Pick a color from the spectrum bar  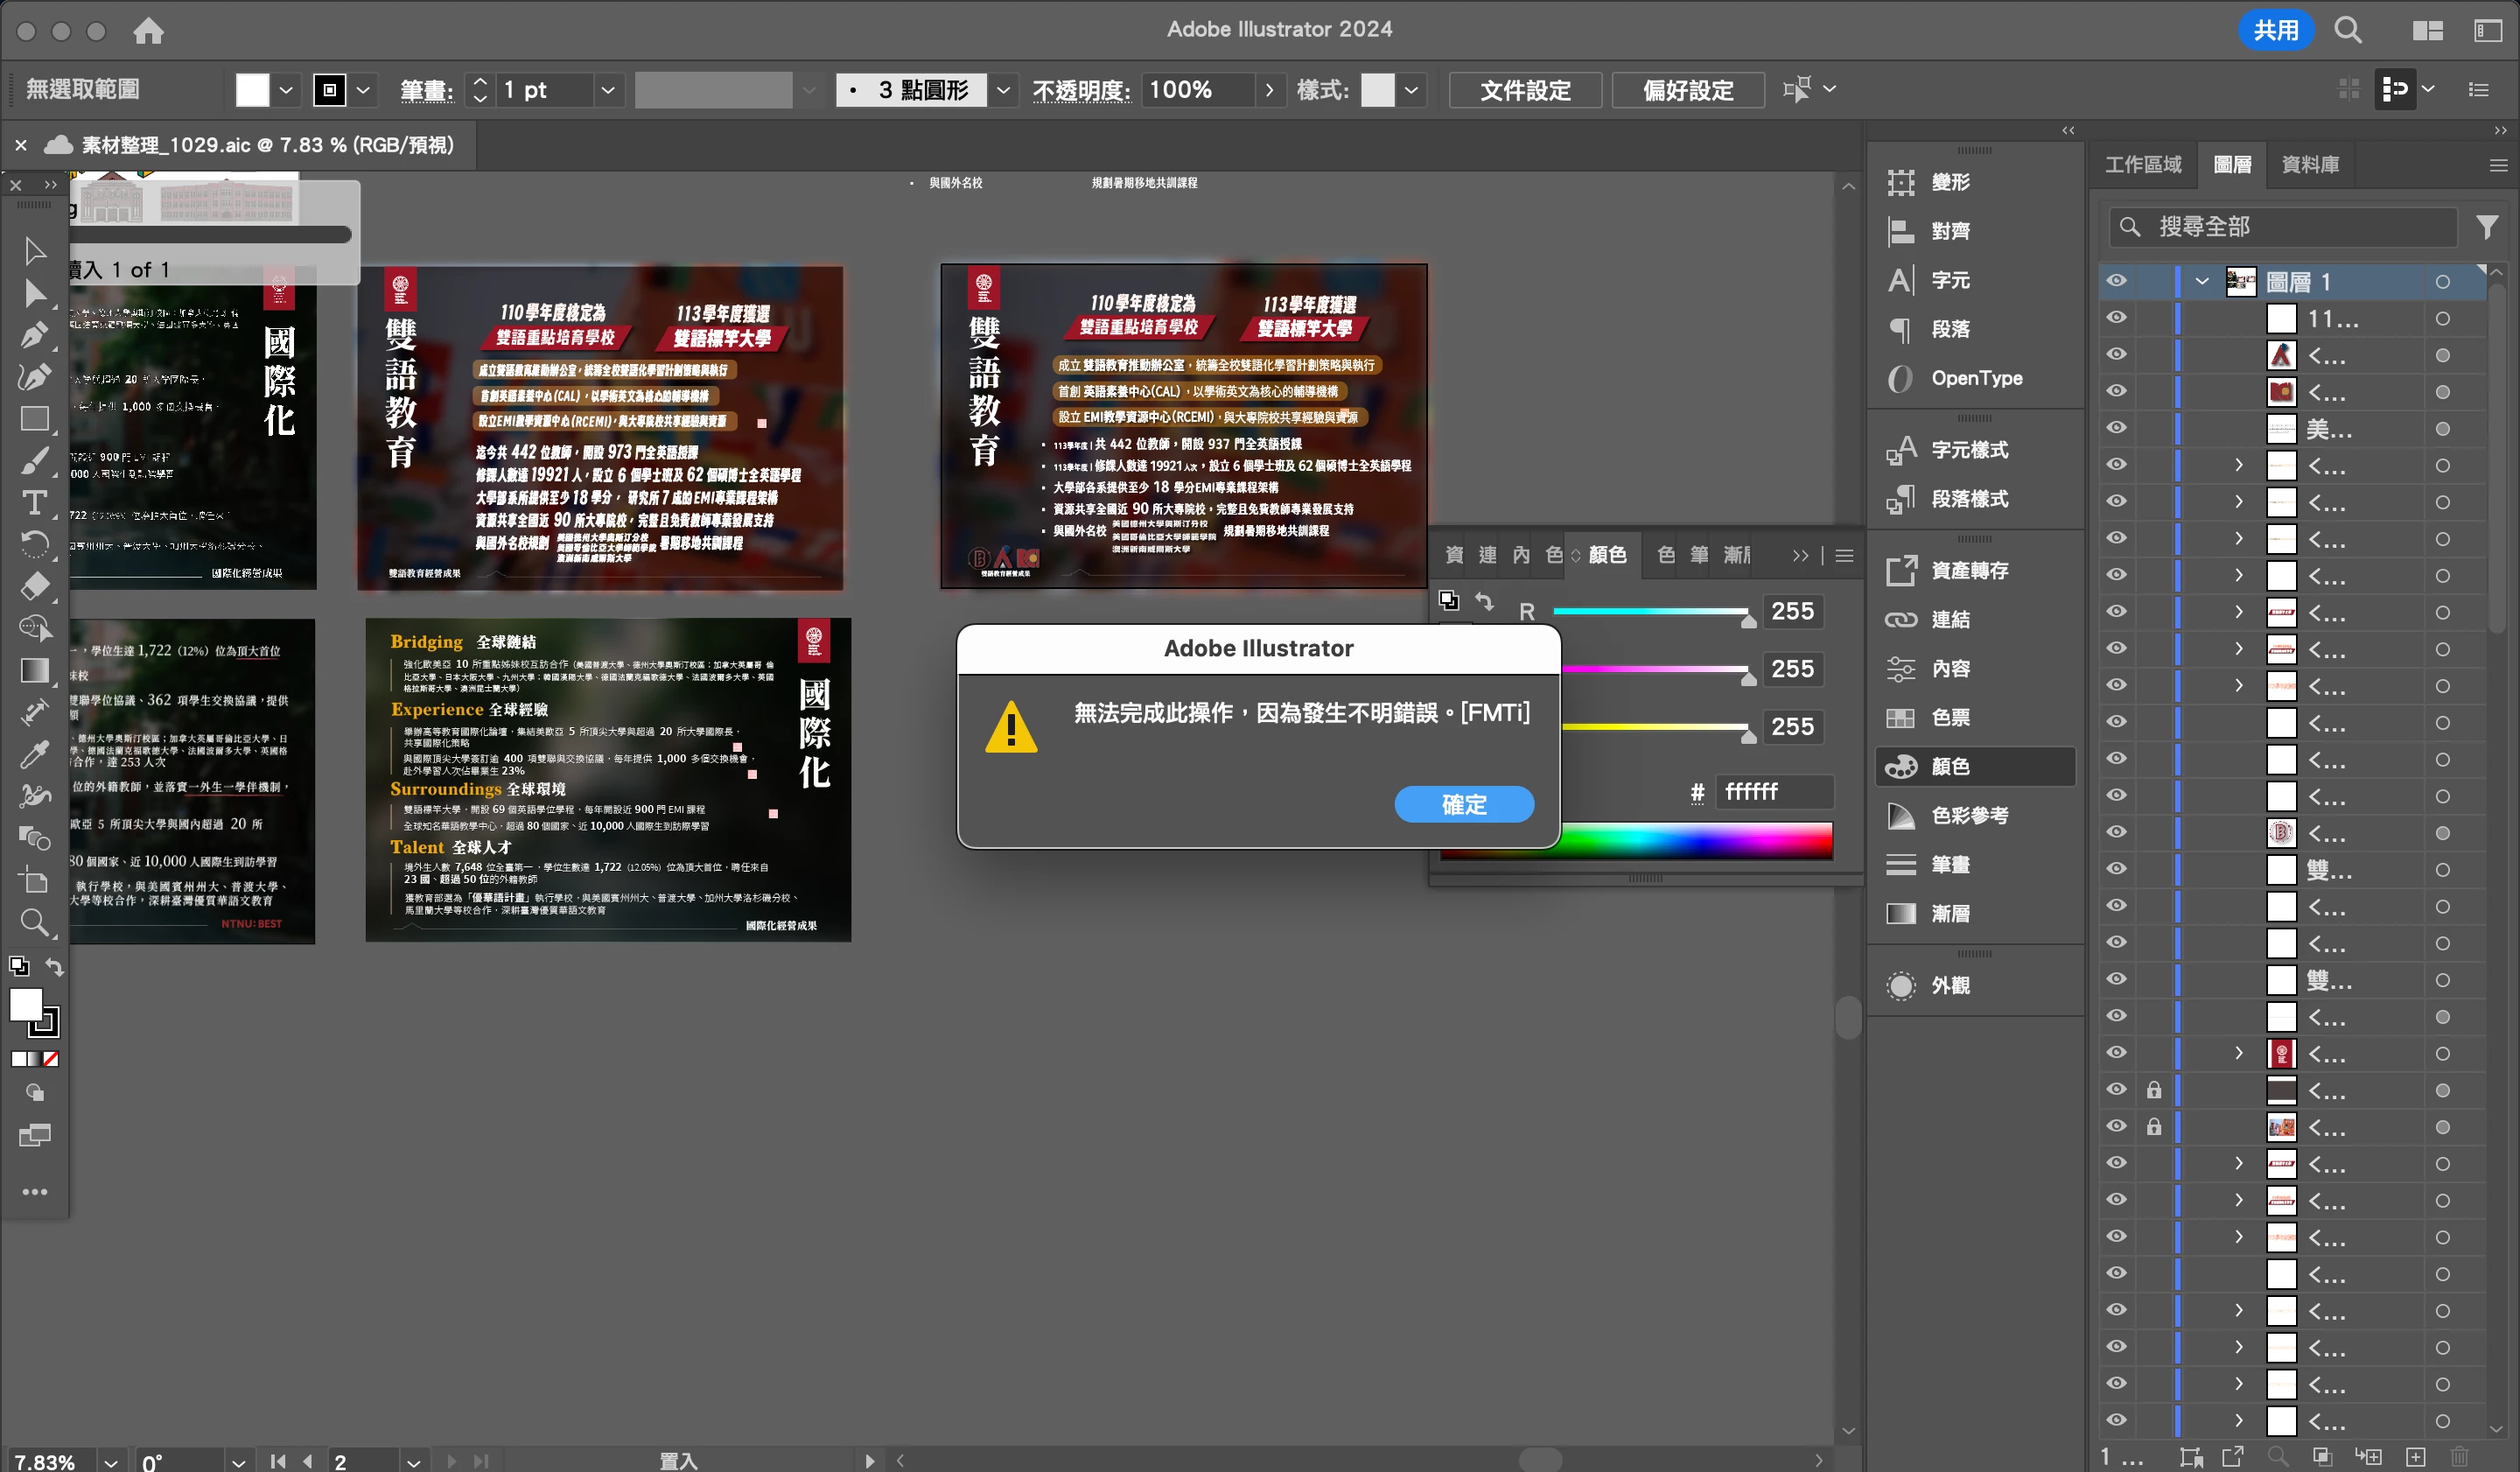click(1636, 841)
